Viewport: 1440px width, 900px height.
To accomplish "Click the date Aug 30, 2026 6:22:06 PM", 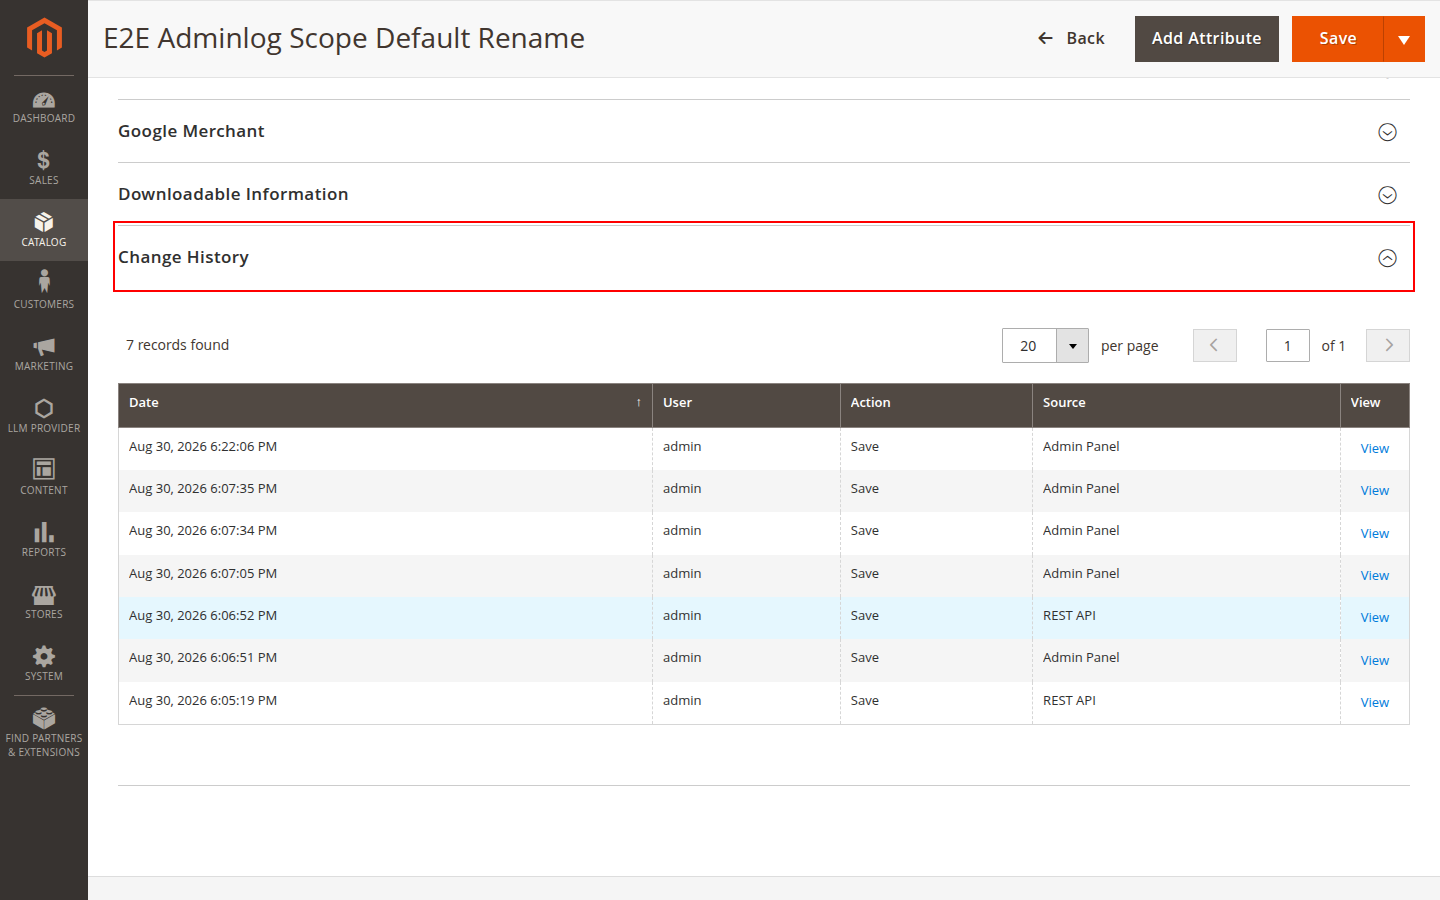I will point(203,447).
